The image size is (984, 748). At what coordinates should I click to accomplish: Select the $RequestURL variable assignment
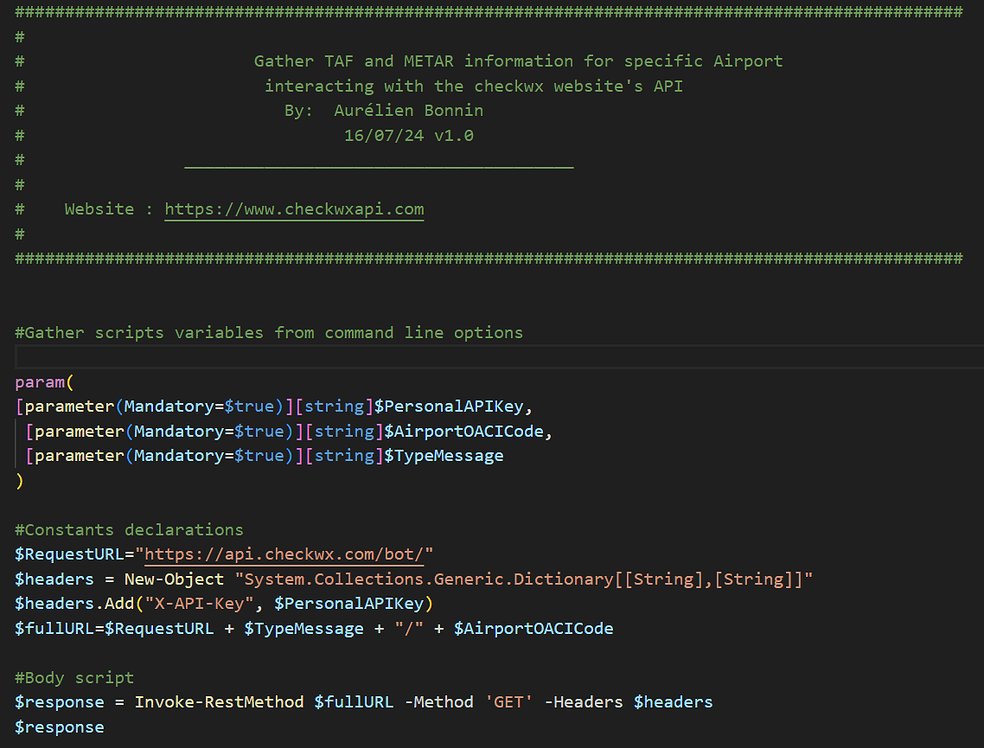(72, 553)
